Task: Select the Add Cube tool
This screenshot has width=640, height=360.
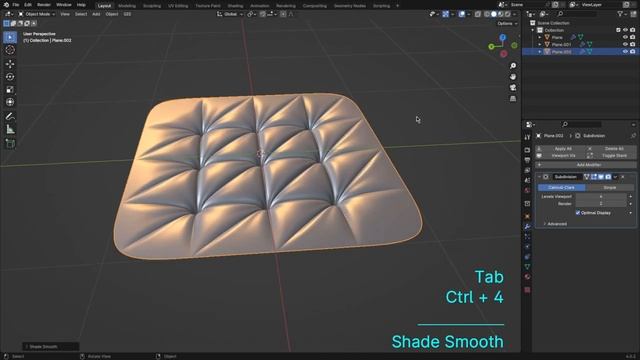Action: pyautogui.click(x=10, y=143)
